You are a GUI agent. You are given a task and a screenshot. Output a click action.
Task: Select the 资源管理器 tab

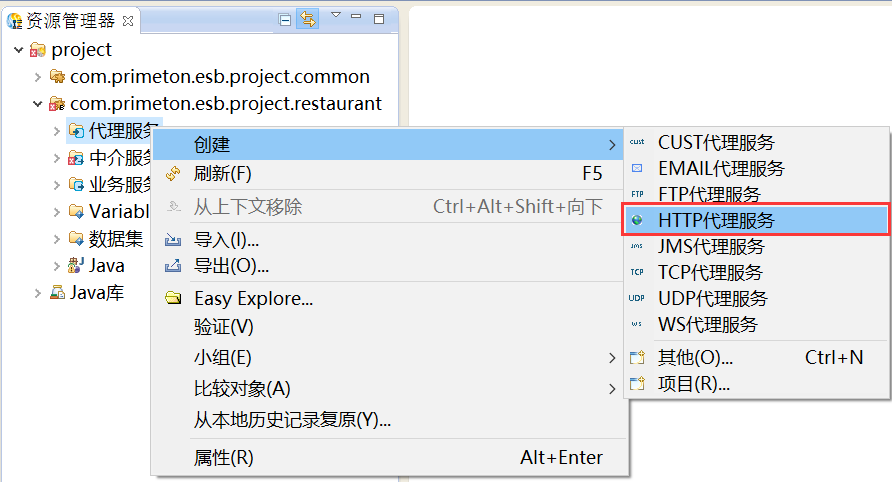pyautogui.click(x=71, y=21)
